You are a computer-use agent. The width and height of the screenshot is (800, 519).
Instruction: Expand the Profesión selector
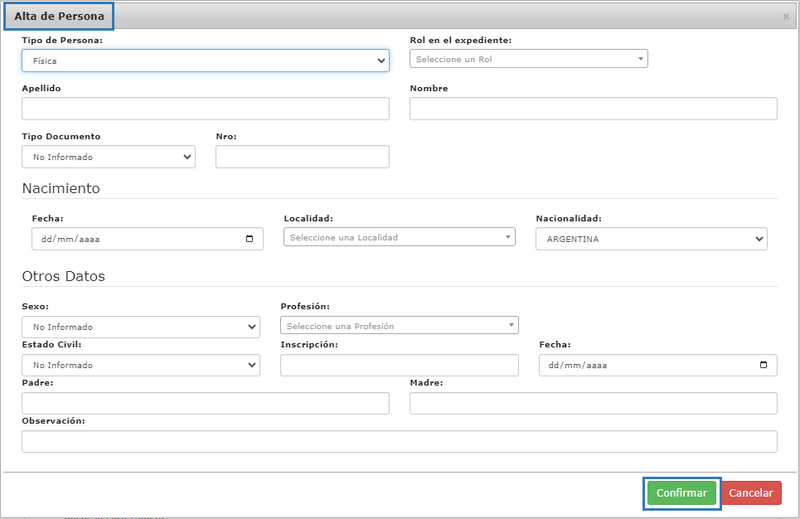click(399, 326)
